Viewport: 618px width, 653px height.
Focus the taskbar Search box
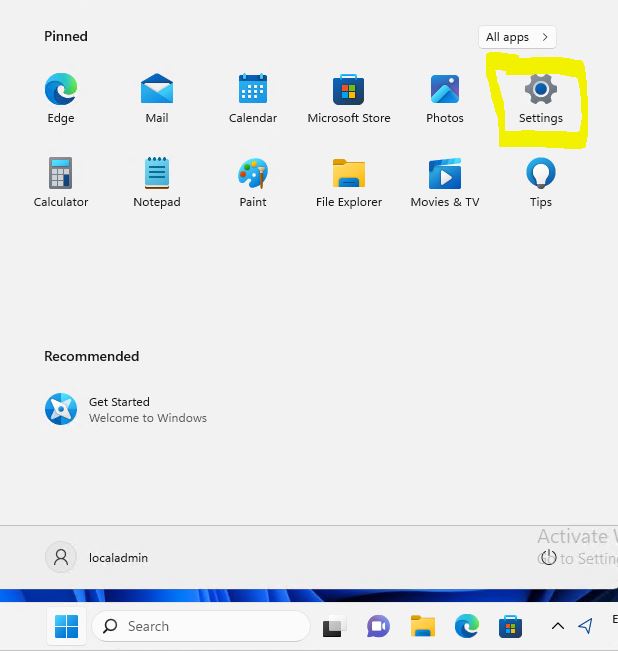pyautogui.click(x=201, y=626)
